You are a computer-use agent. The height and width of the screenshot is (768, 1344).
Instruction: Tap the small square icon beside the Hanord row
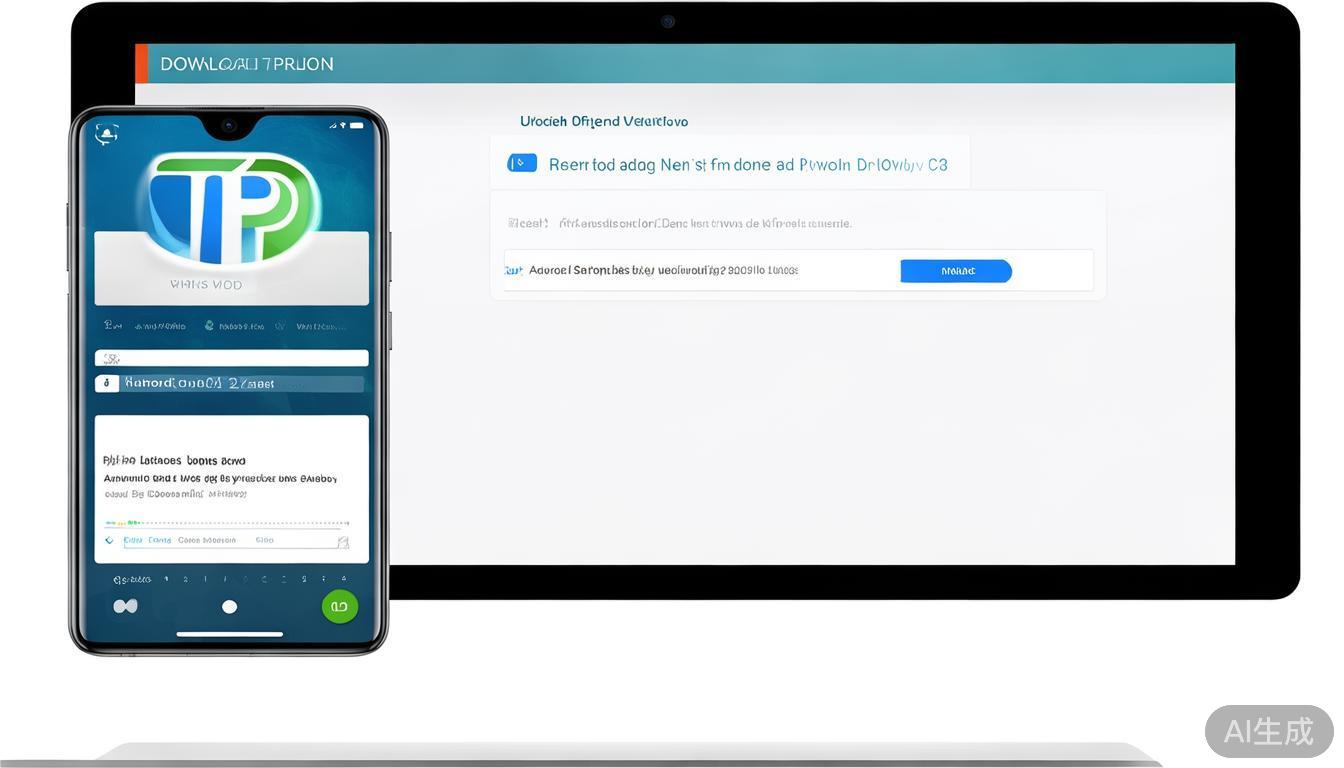pyautogui.click(x=107, y=383)
